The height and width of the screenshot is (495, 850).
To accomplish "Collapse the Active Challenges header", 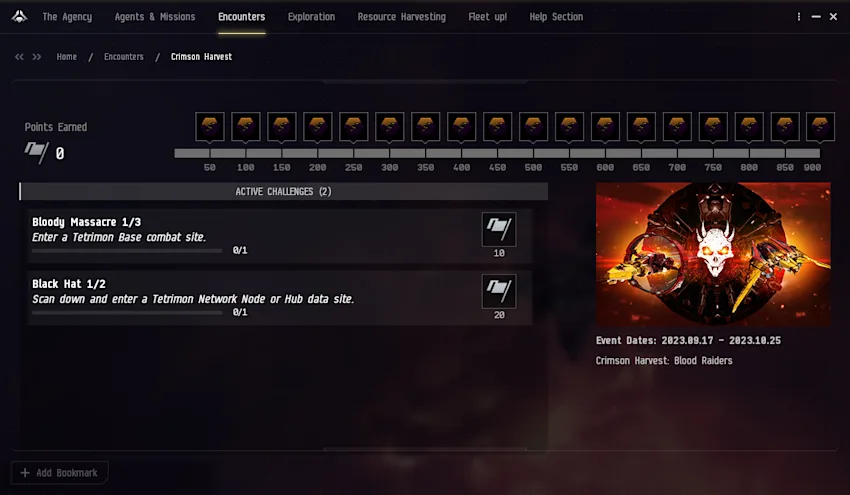I will tap(284, 191).
